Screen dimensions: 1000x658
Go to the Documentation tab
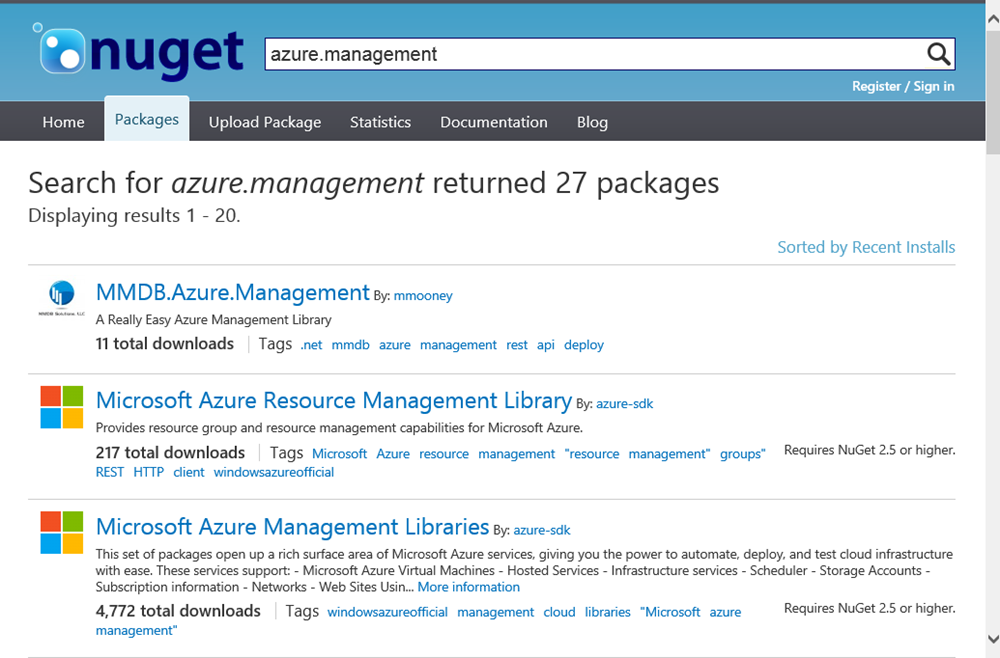tap(494, 122)
